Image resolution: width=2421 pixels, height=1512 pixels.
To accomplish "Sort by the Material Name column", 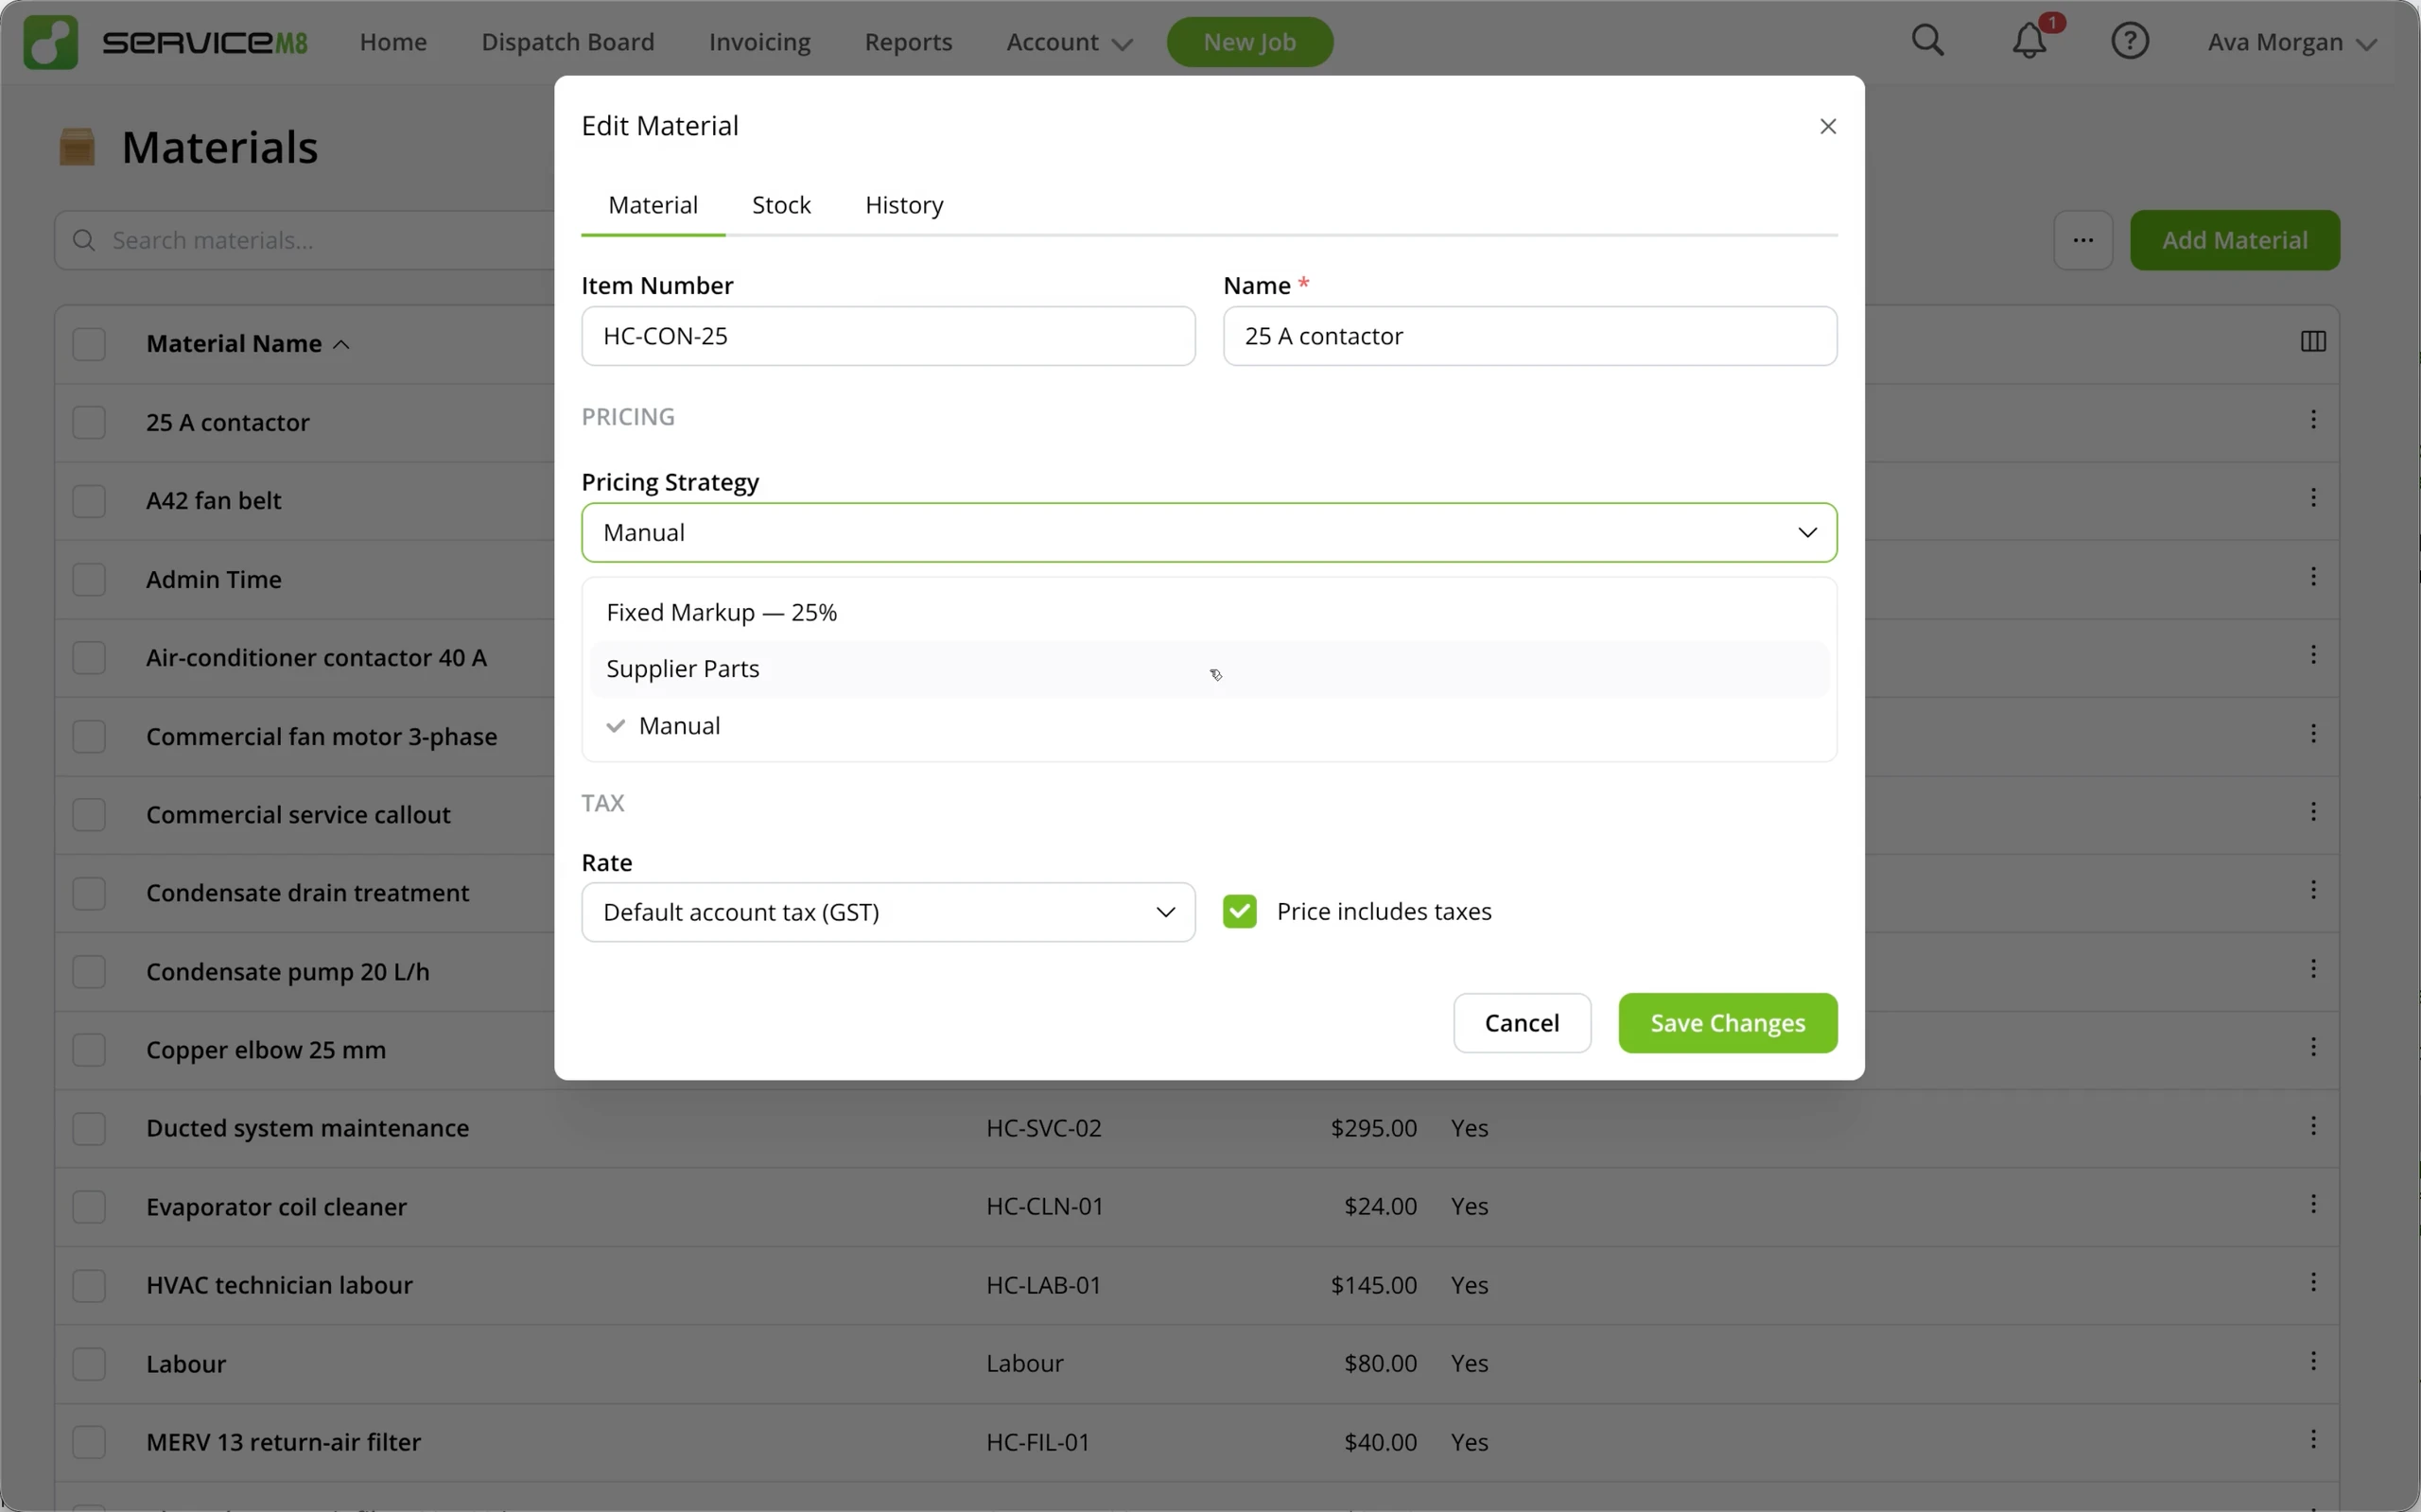I will coord(247,344).
